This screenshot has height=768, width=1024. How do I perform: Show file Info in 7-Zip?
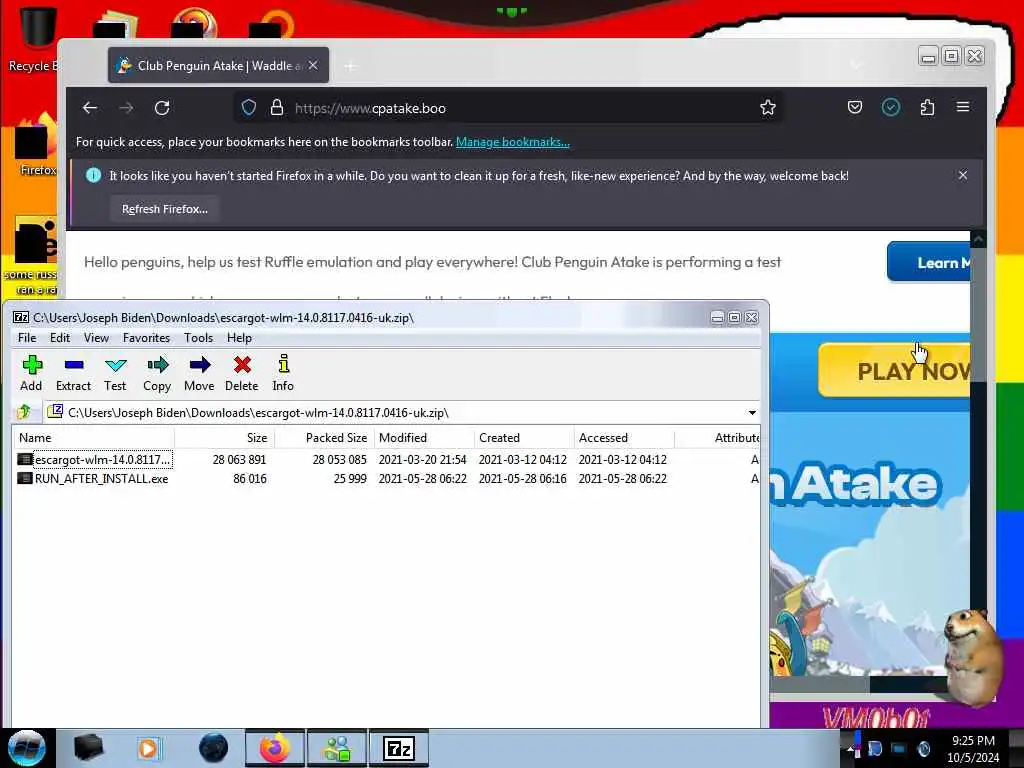coord(283,374)
